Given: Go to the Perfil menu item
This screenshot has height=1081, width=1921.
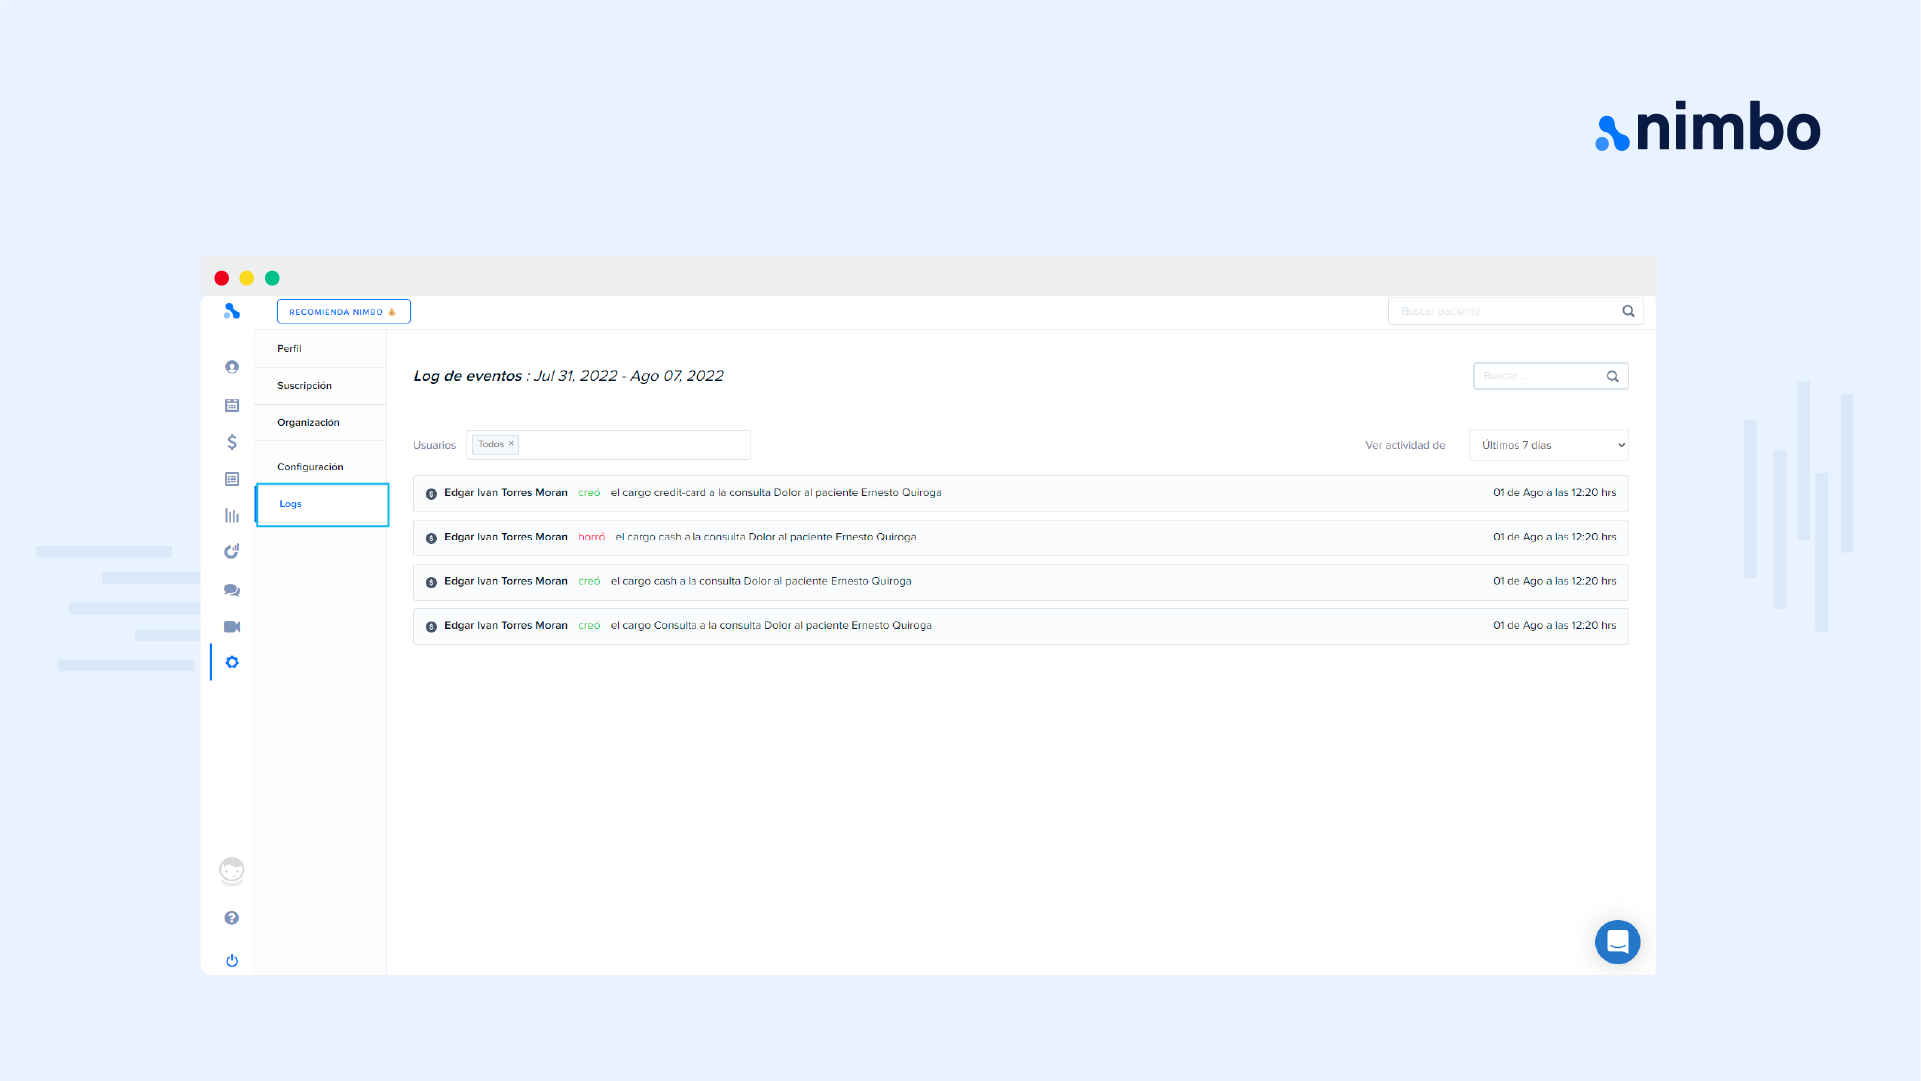Looking at the screenshot, I should (x=290, y=349).
